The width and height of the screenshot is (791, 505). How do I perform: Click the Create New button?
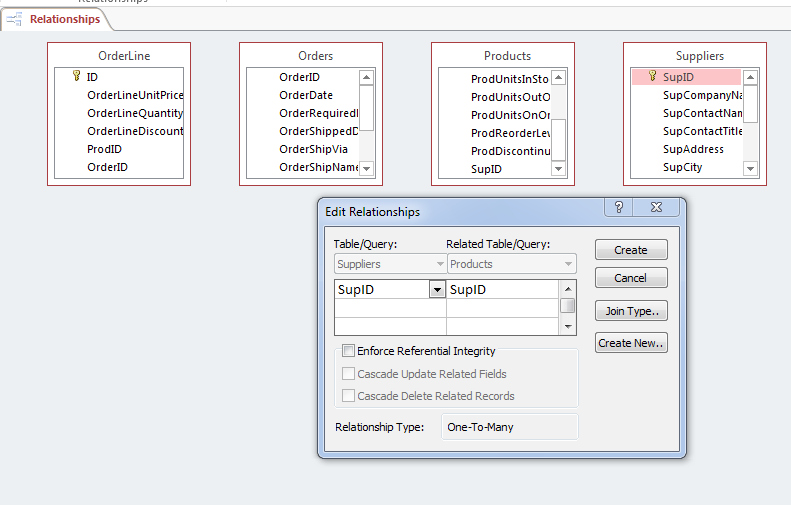(x=630, y=343)
